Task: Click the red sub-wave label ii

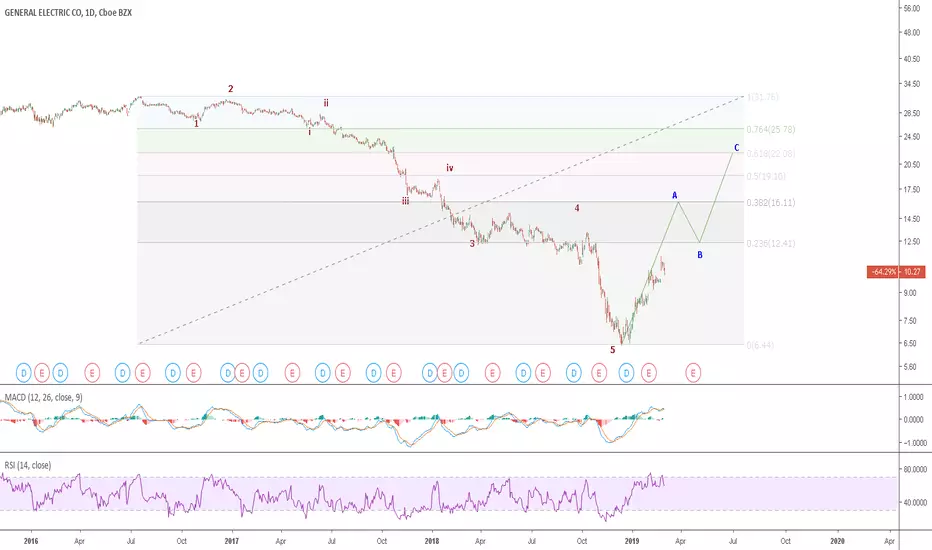Action: point(326,103)
